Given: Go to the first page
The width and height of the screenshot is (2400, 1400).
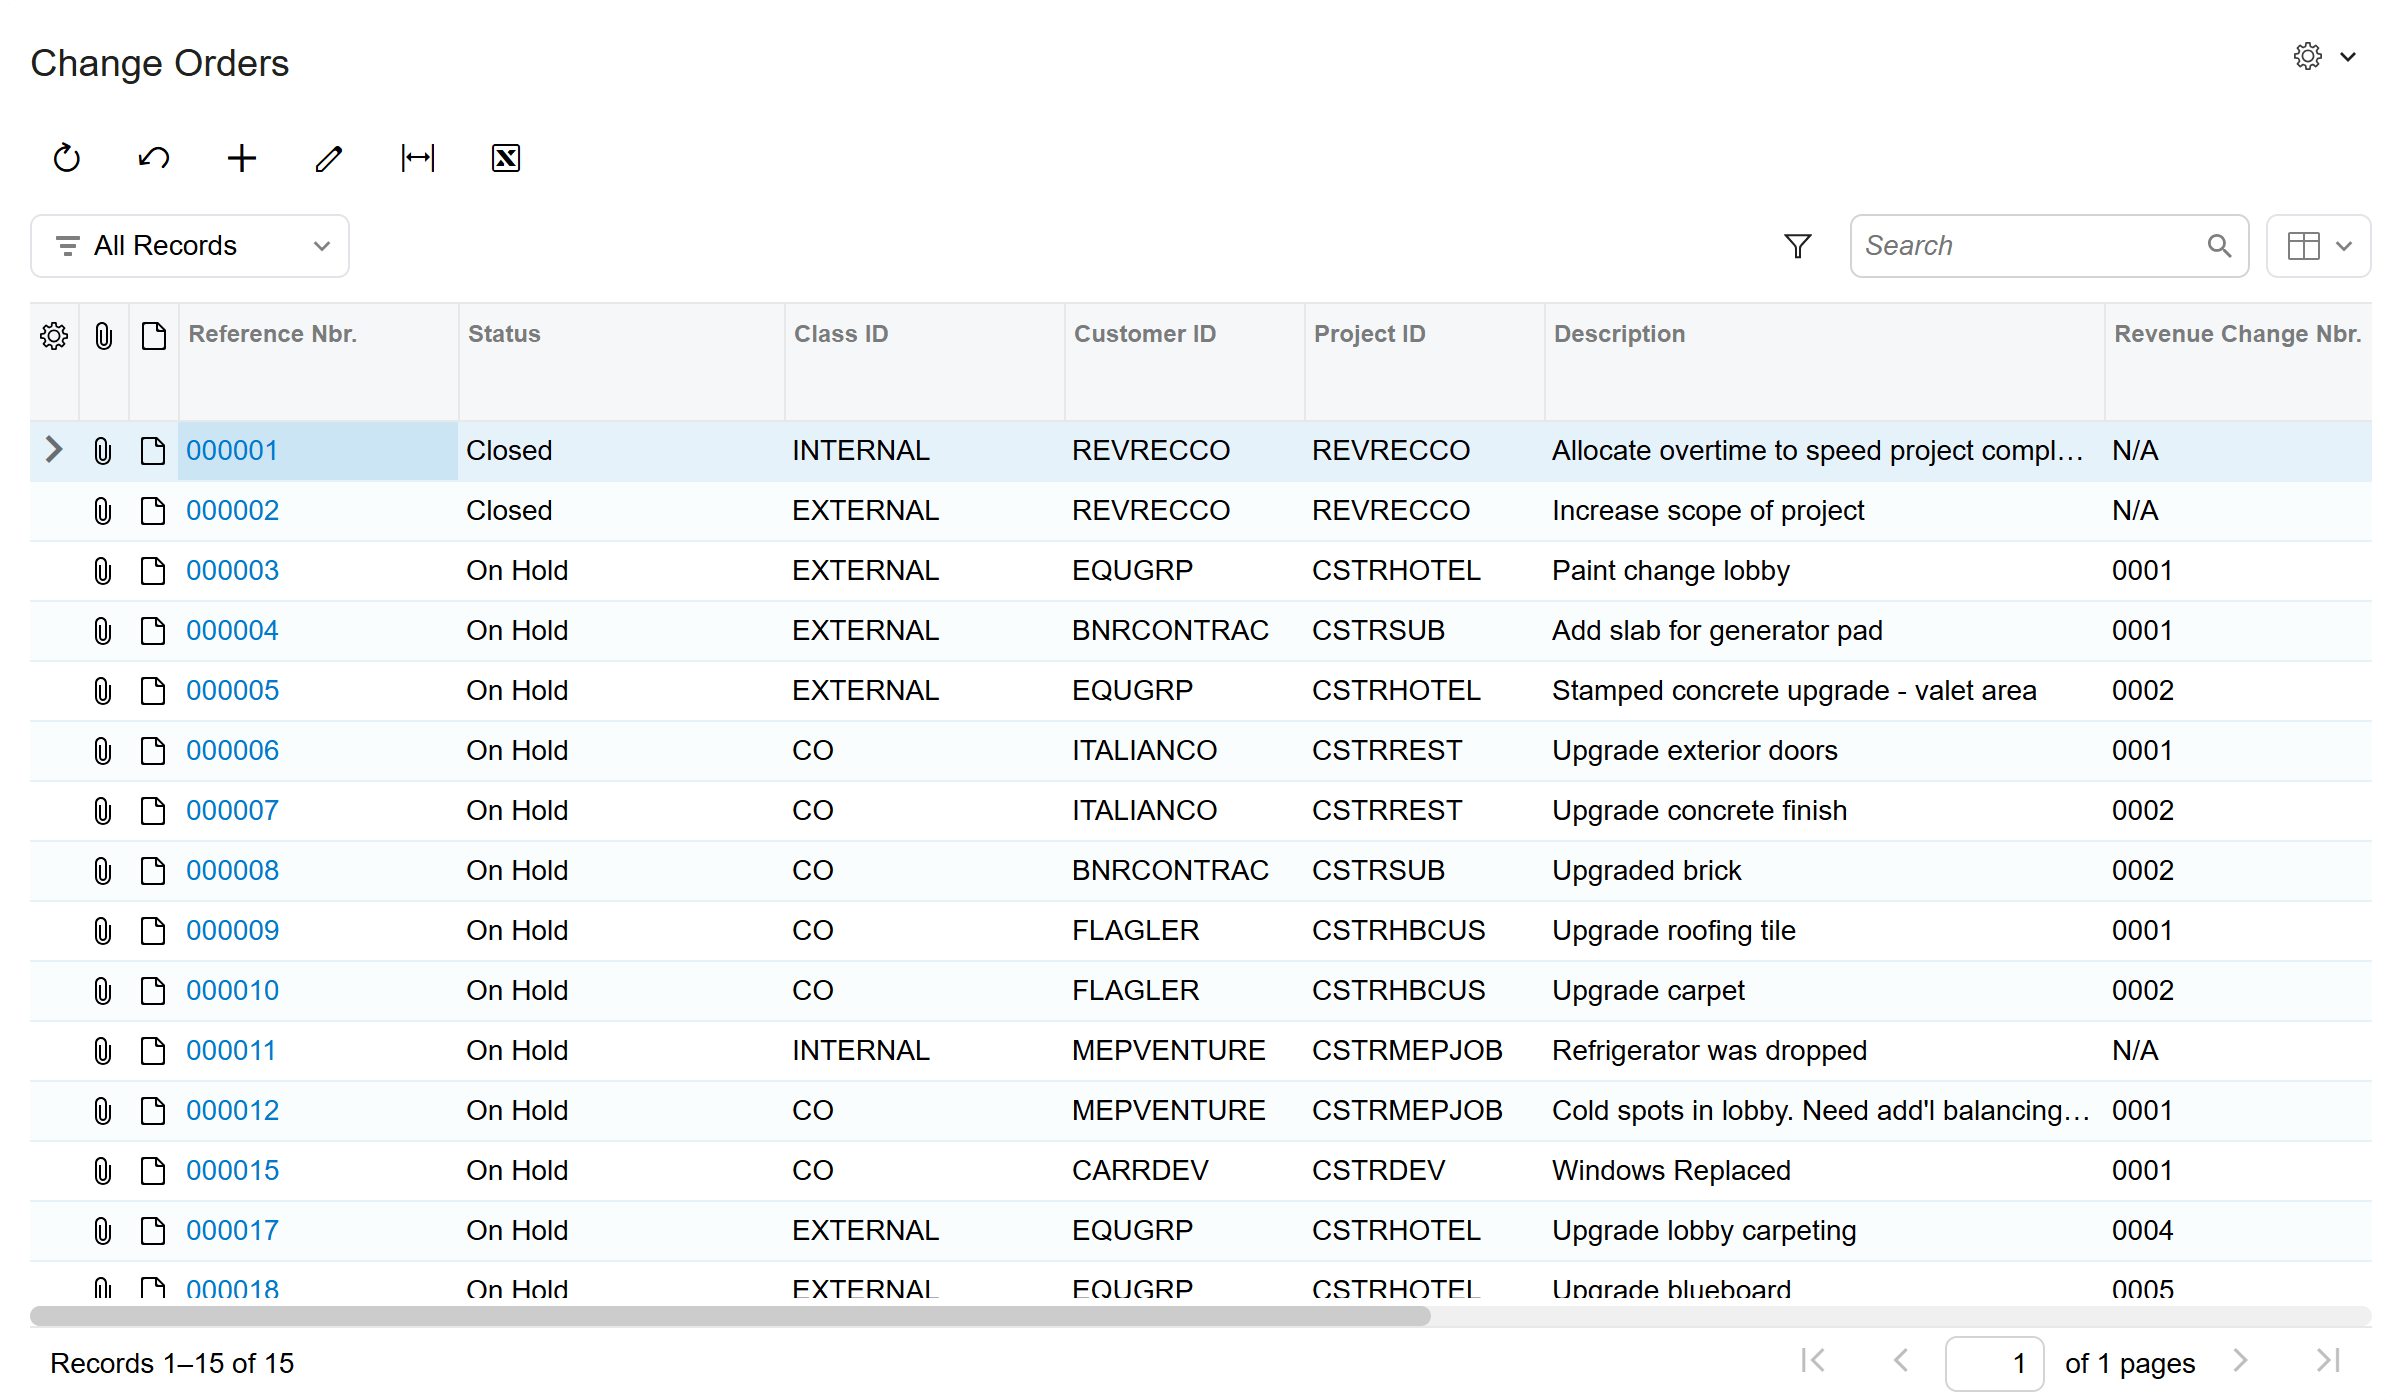Looking at the screenshot, I should click(x=1813, y=1361).
